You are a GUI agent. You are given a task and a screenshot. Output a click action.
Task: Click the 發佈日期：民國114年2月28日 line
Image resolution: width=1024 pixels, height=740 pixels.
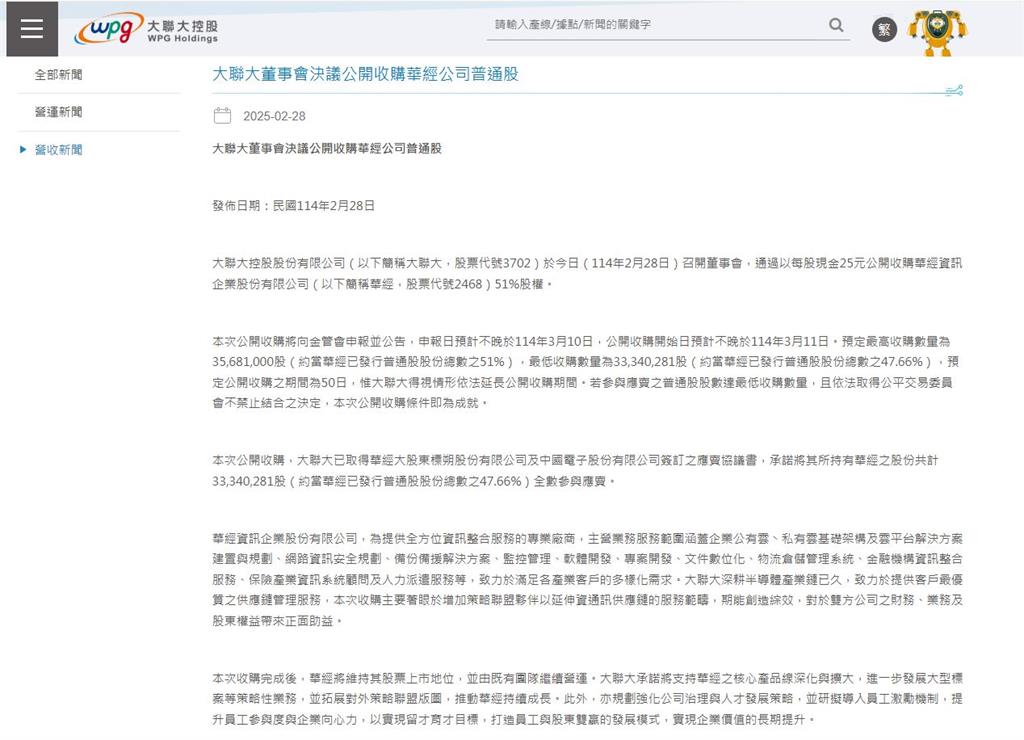click(x=293, y=206)
